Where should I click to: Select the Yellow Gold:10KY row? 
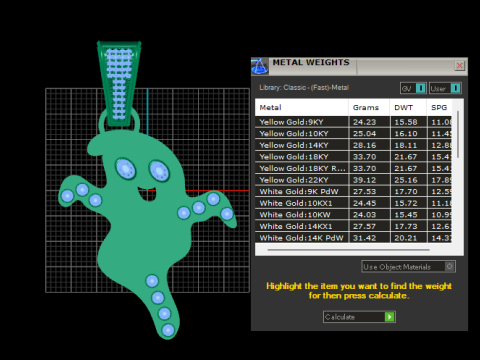click(x=353, y=134)
